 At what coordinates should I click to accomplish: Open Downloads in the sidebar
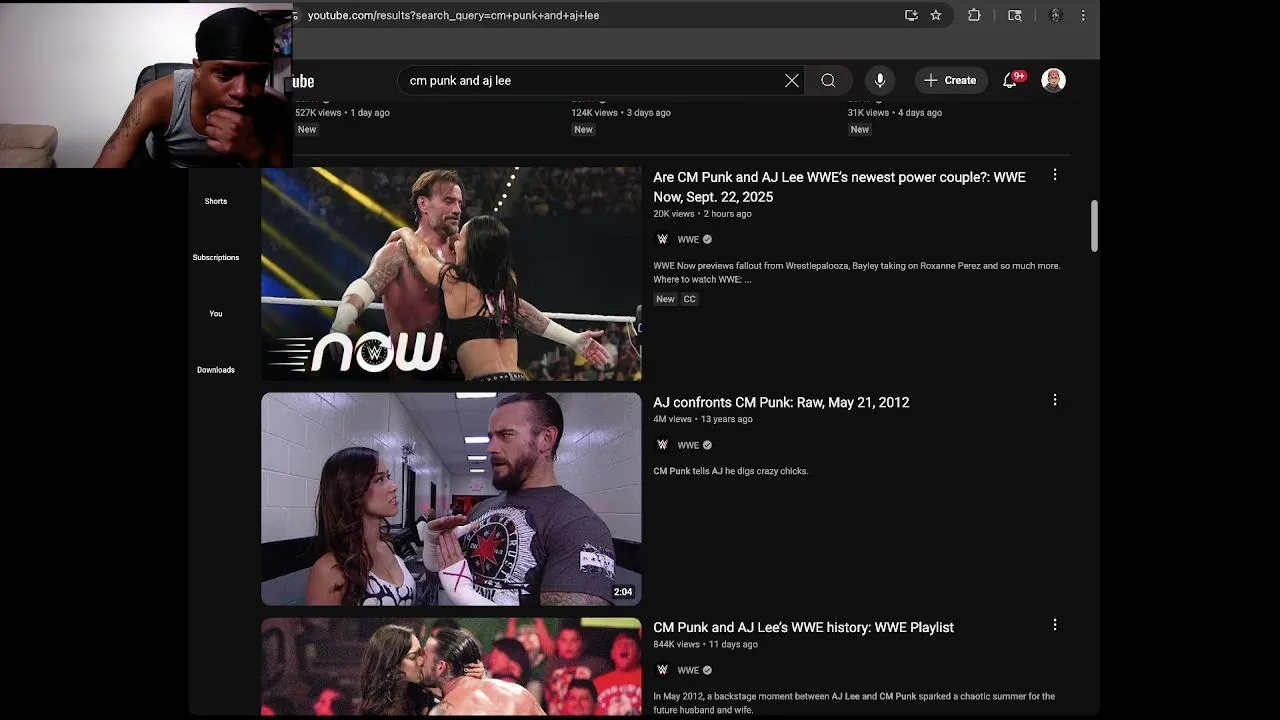click(216, 370)
